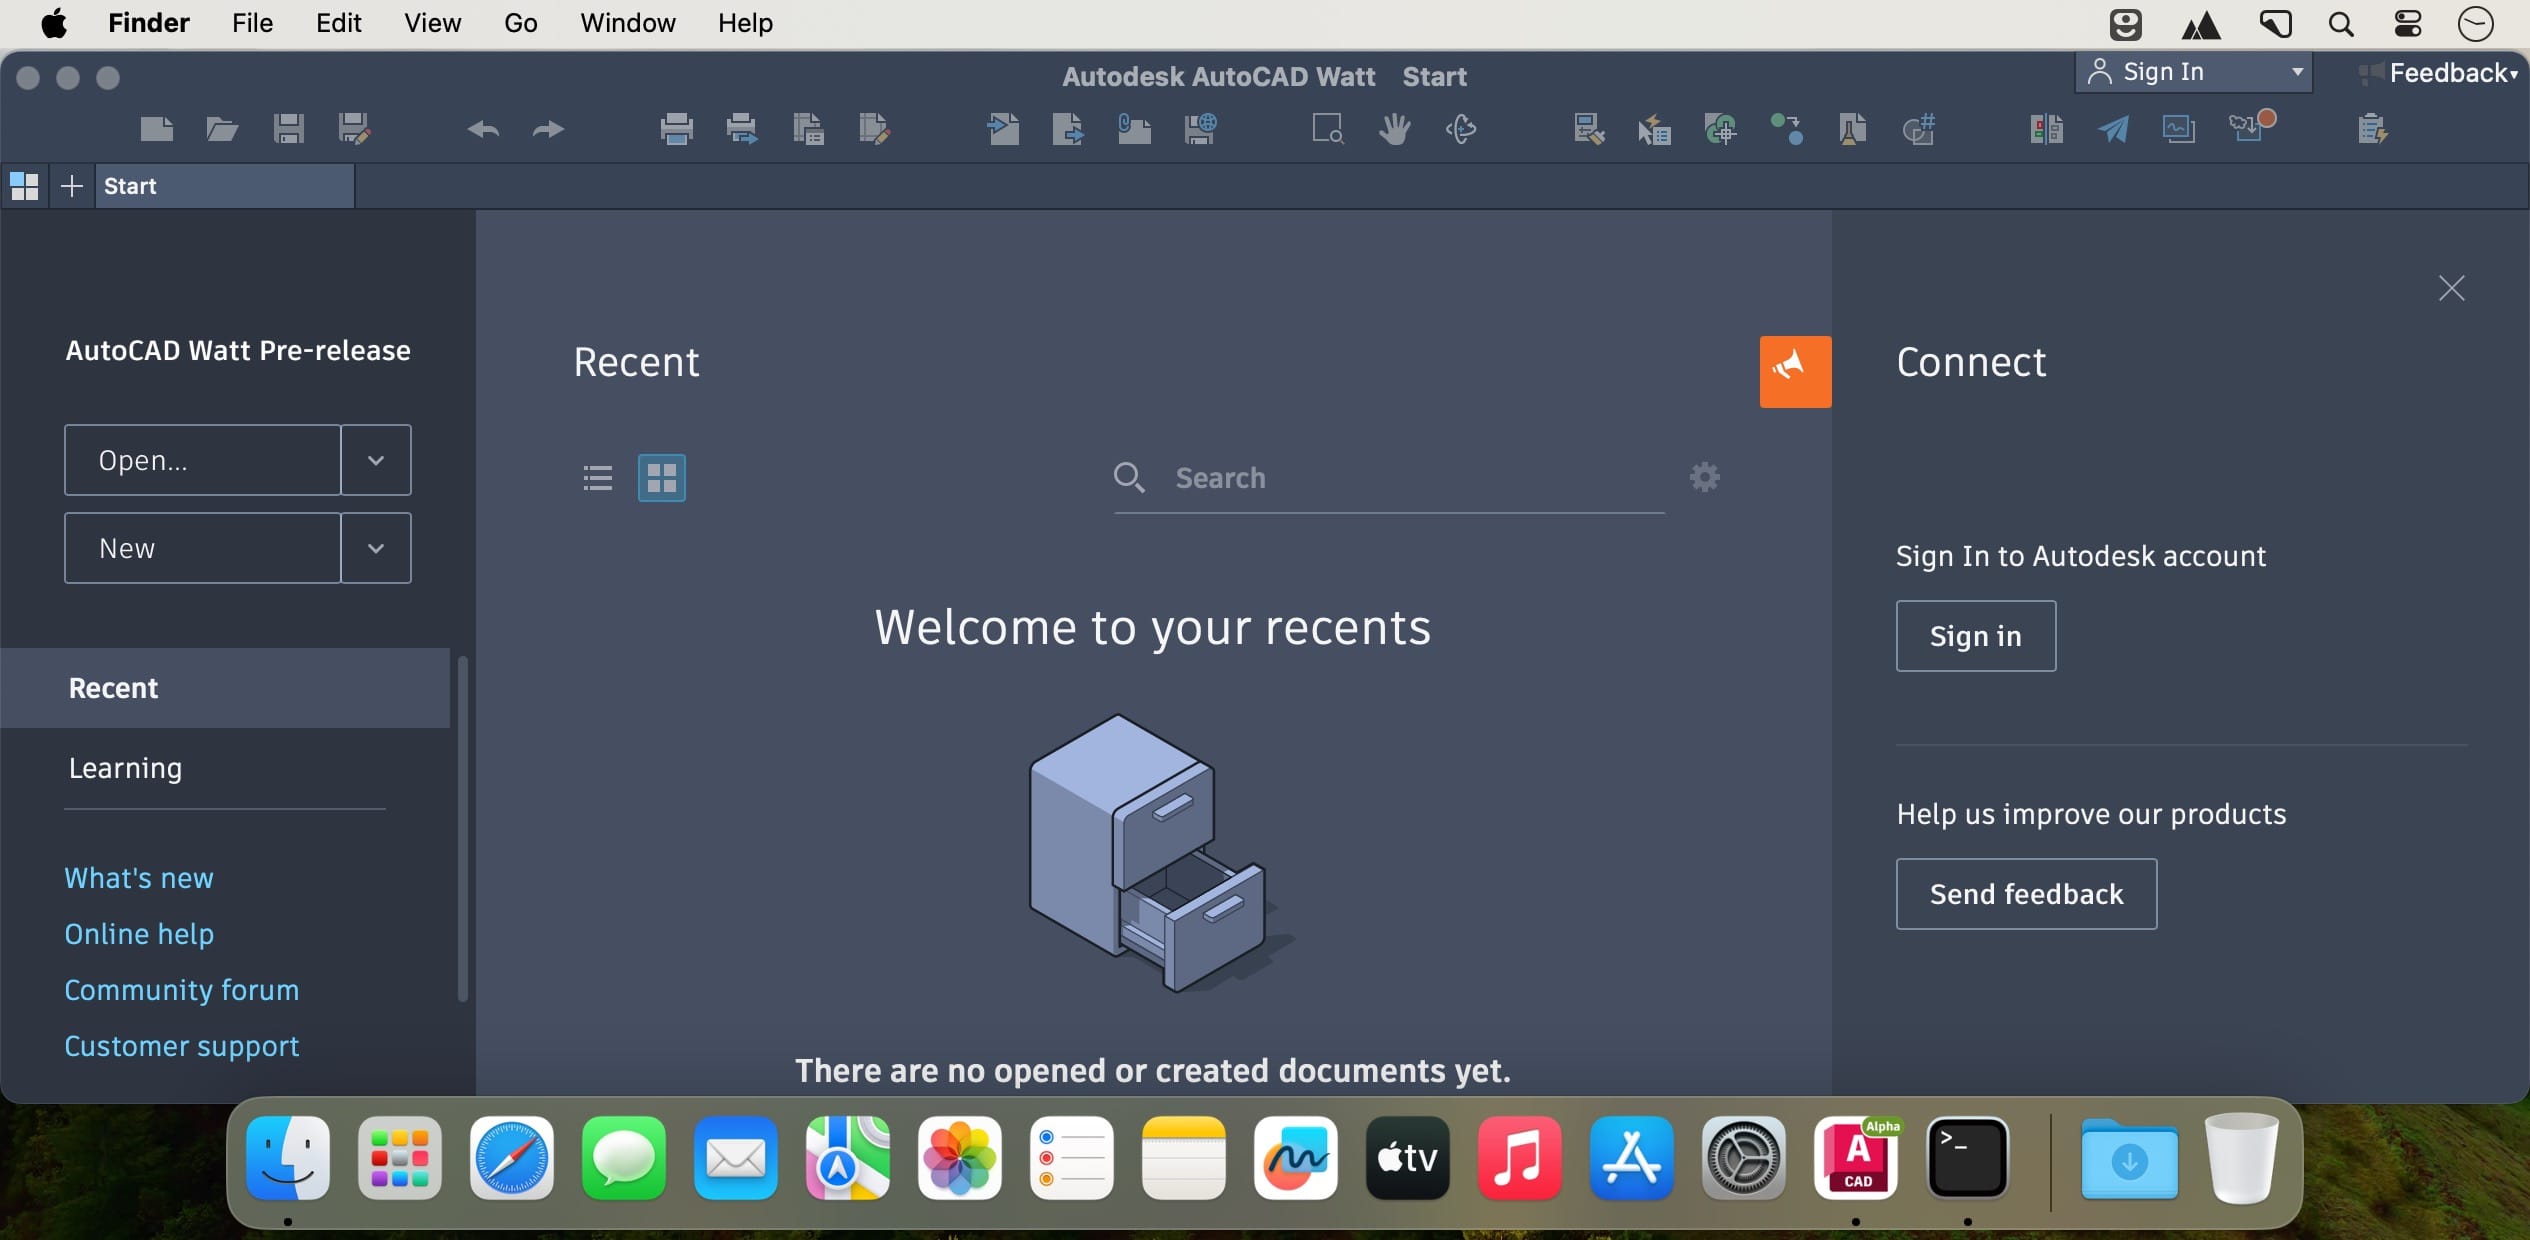The height and width of the screenshot is (1240, 2530).
Task: Click the brush over panel icon
Action: [1589, 129]
